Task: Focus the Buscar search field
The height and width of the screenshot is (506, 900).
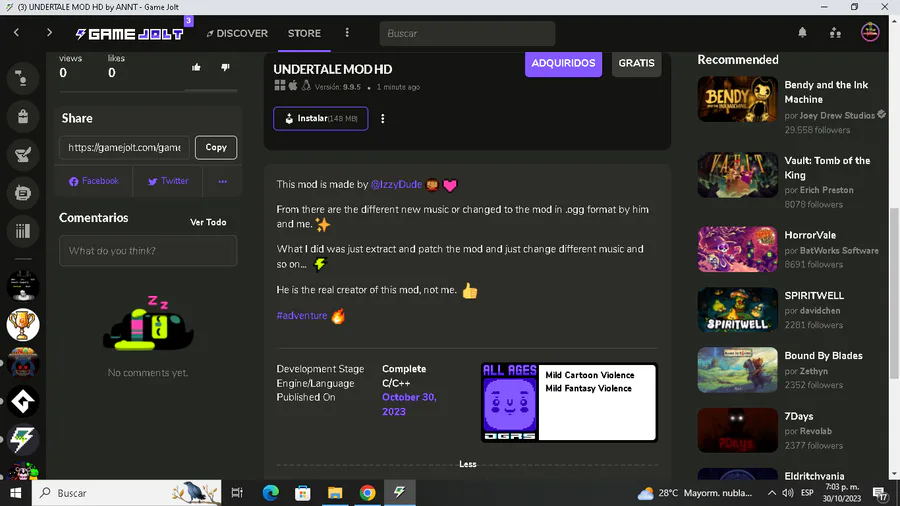Action: click(x=467, y=33)
